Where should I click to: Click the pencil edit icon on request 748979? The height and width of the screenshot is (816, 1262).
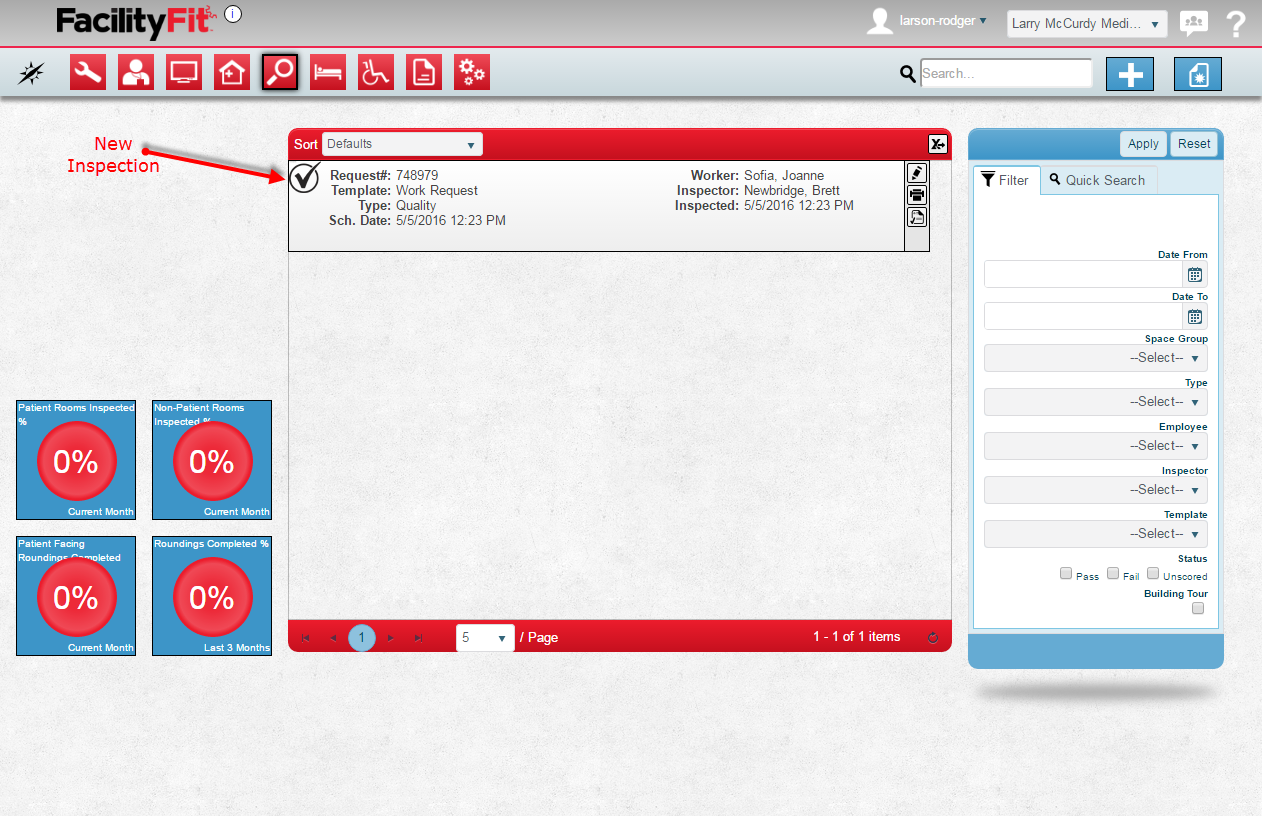click(917, 173)
